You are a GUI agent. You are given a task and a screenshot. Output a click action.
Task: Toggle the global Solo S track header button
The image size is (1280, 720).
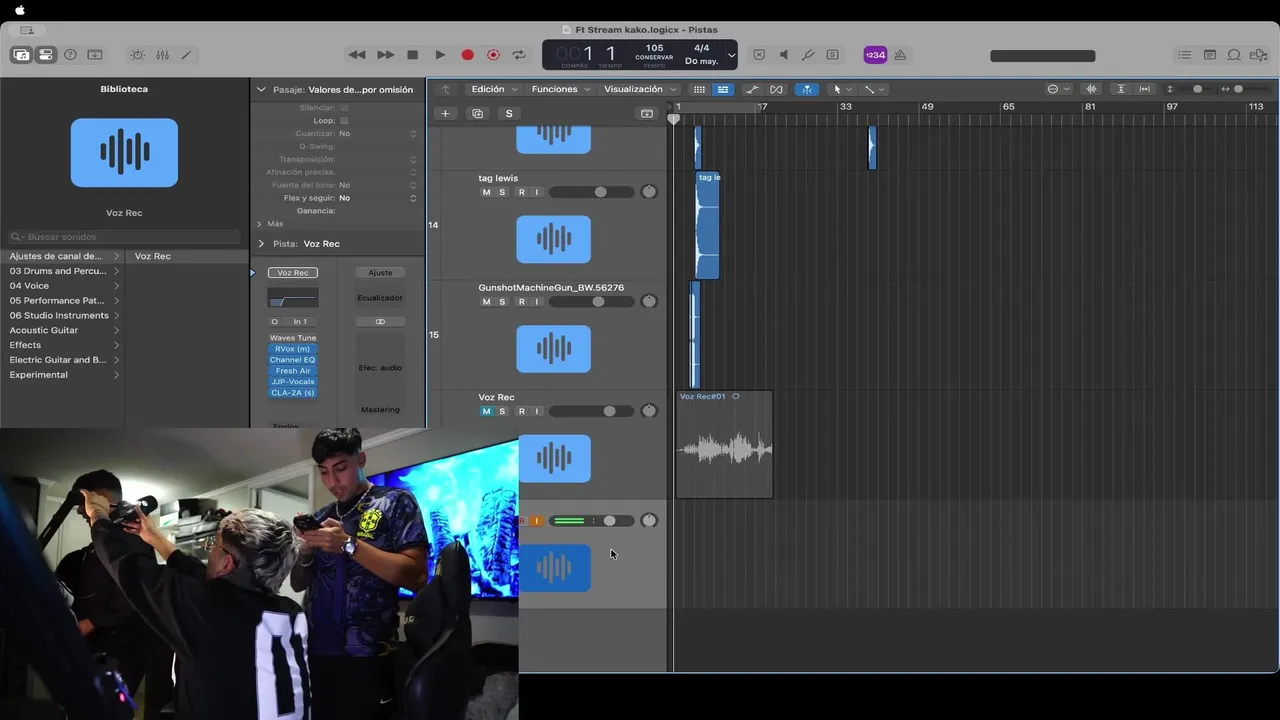point(509,113)
